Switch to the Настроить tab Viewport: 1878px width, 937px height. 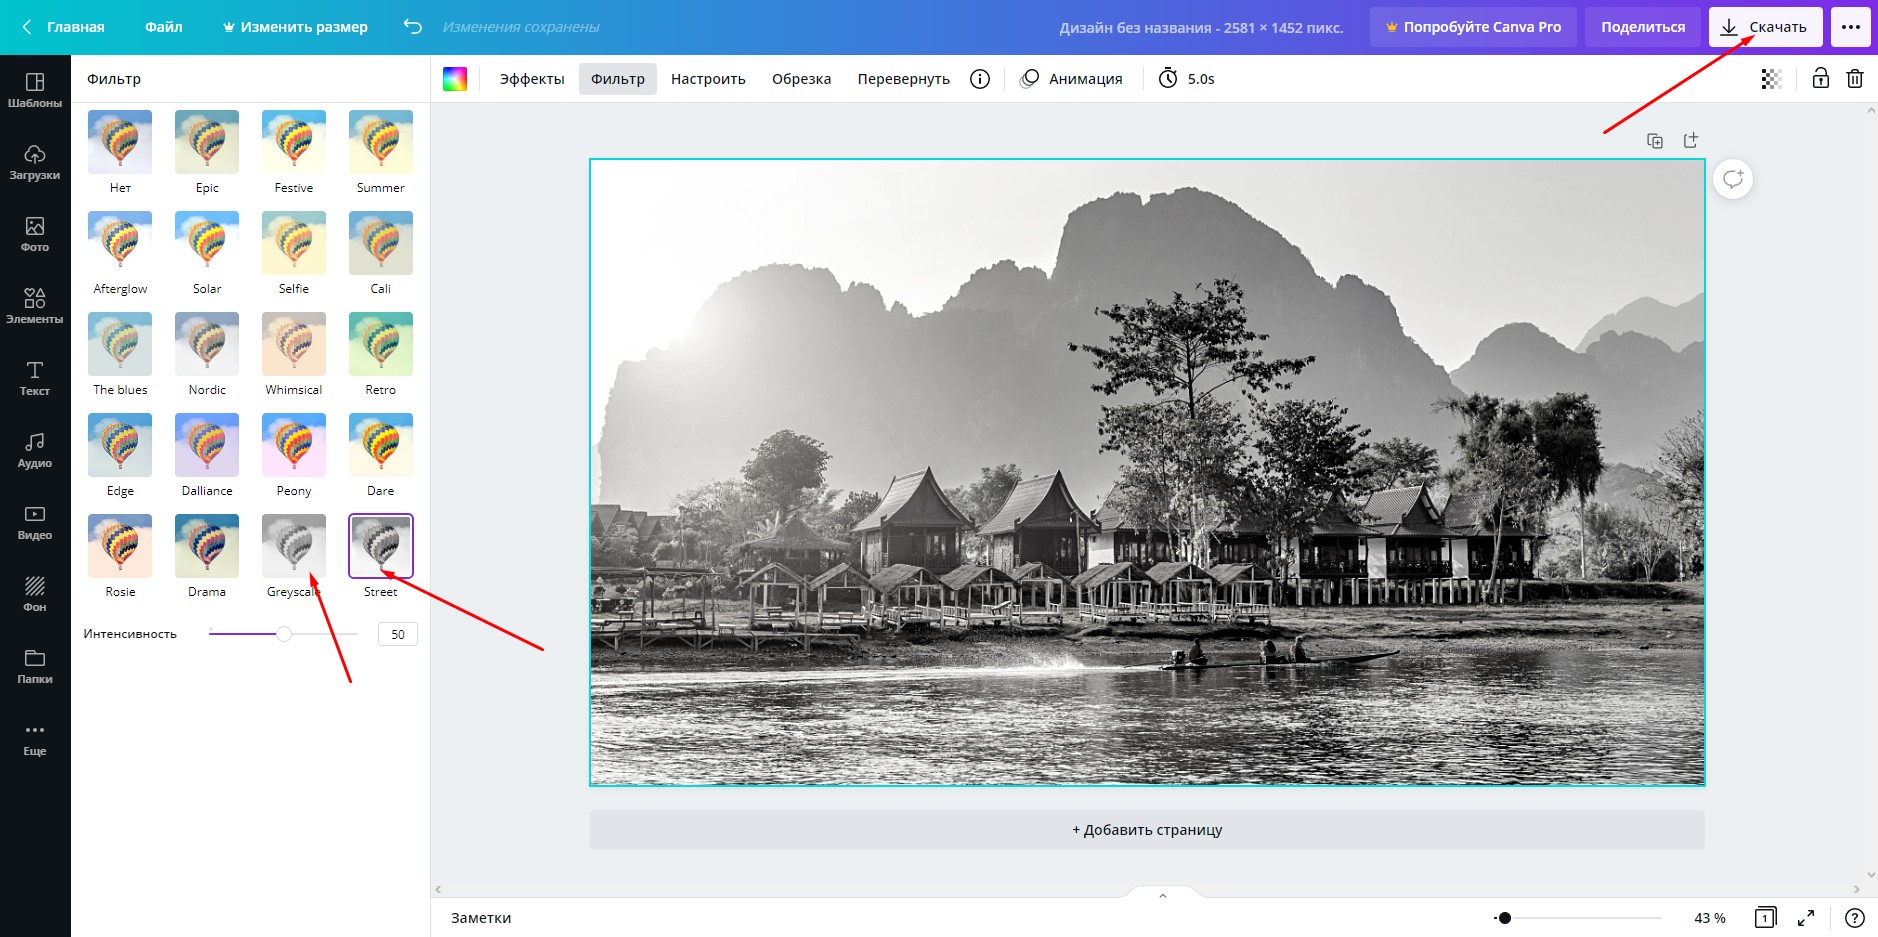pyautogui.click(x=707, y=78)
